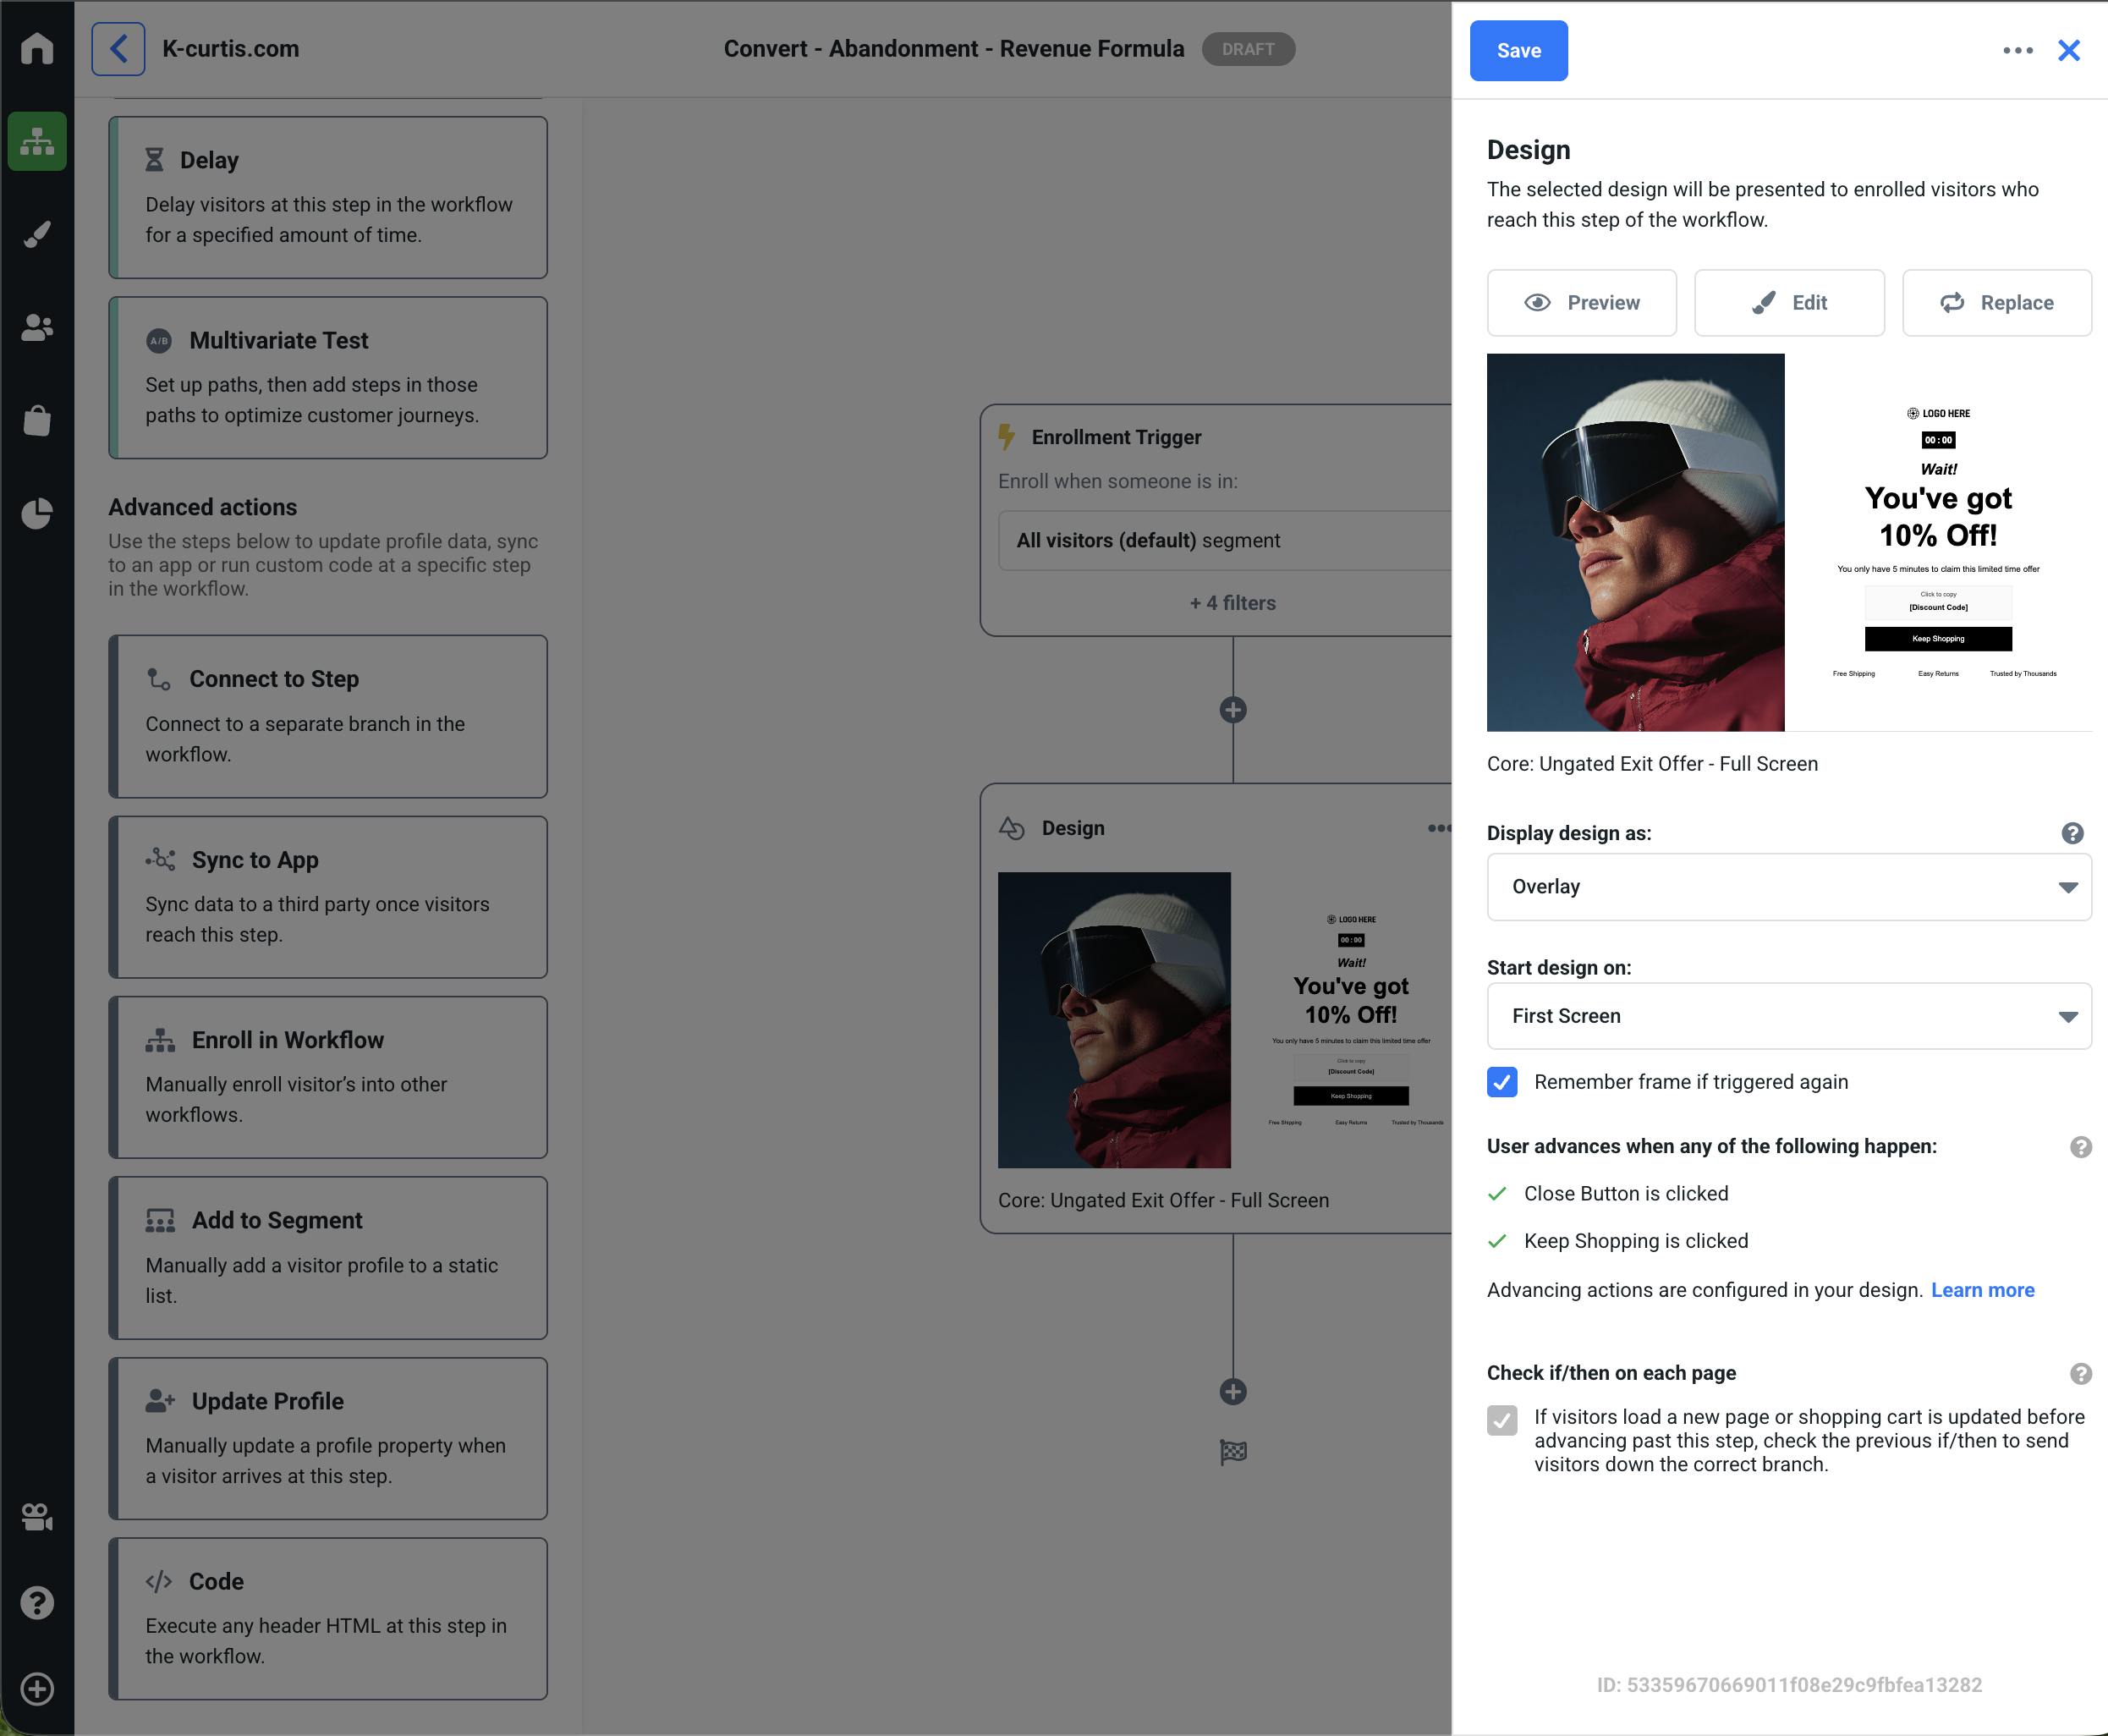The height and width of the screenshot is (1736, 2108).
Task: Click help icon beside User advances heading
Action: [2080, 1147]
